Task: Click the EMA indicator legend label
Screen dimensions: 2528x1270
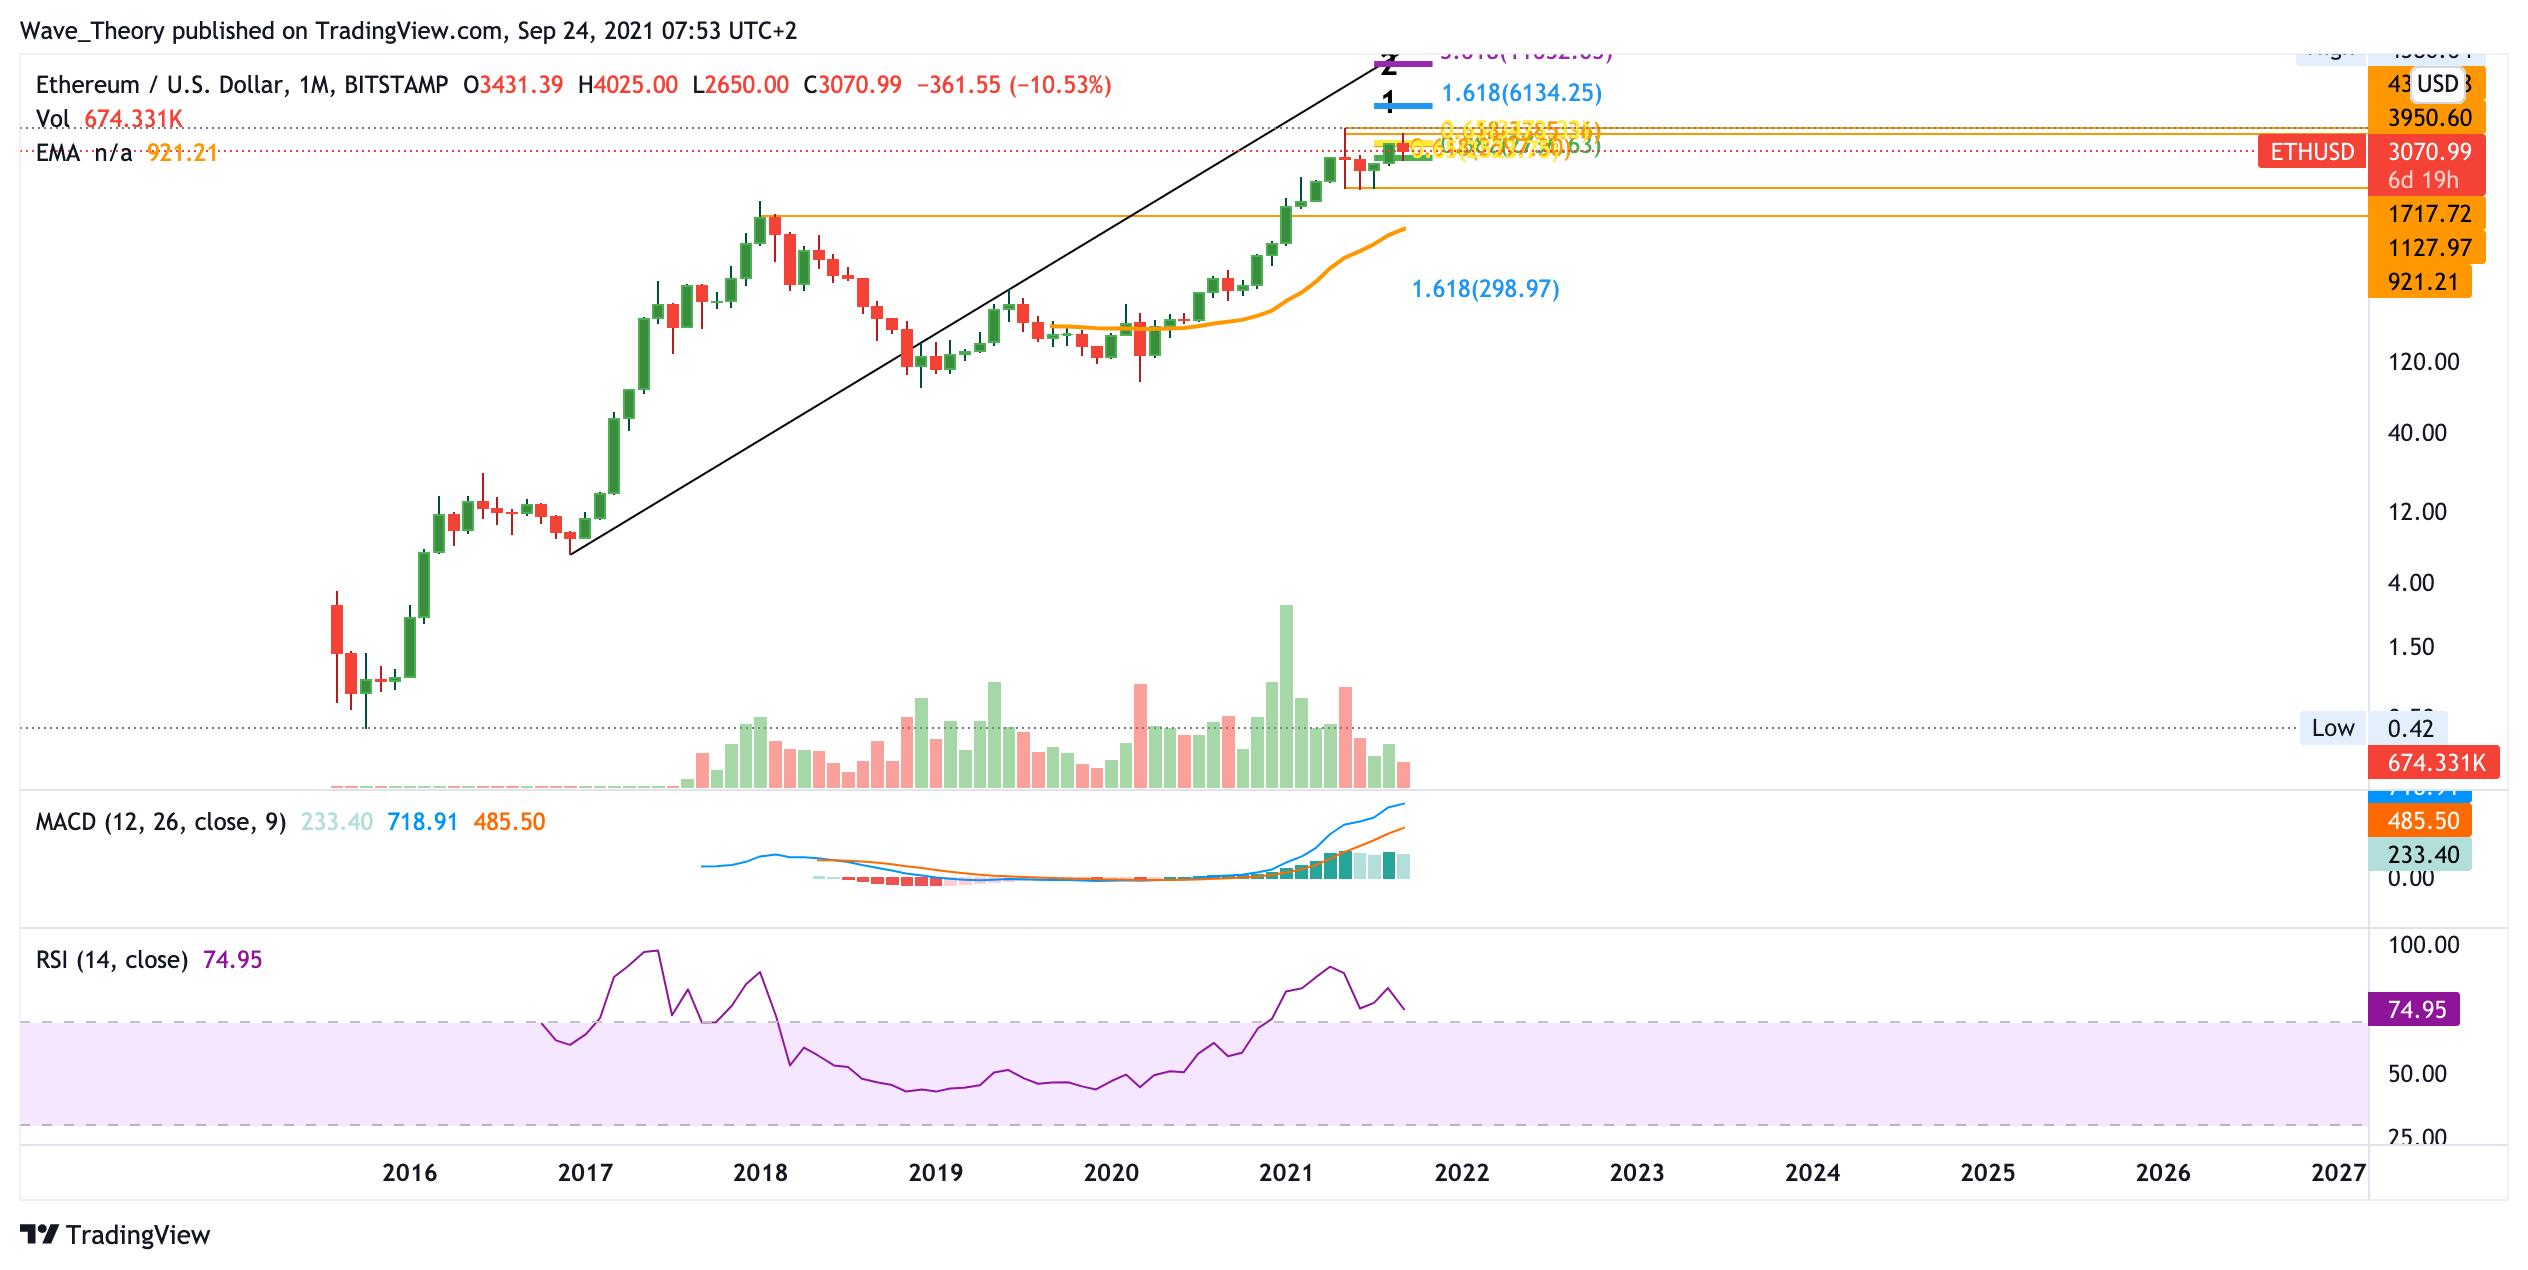Action: (x=57, y=153)
